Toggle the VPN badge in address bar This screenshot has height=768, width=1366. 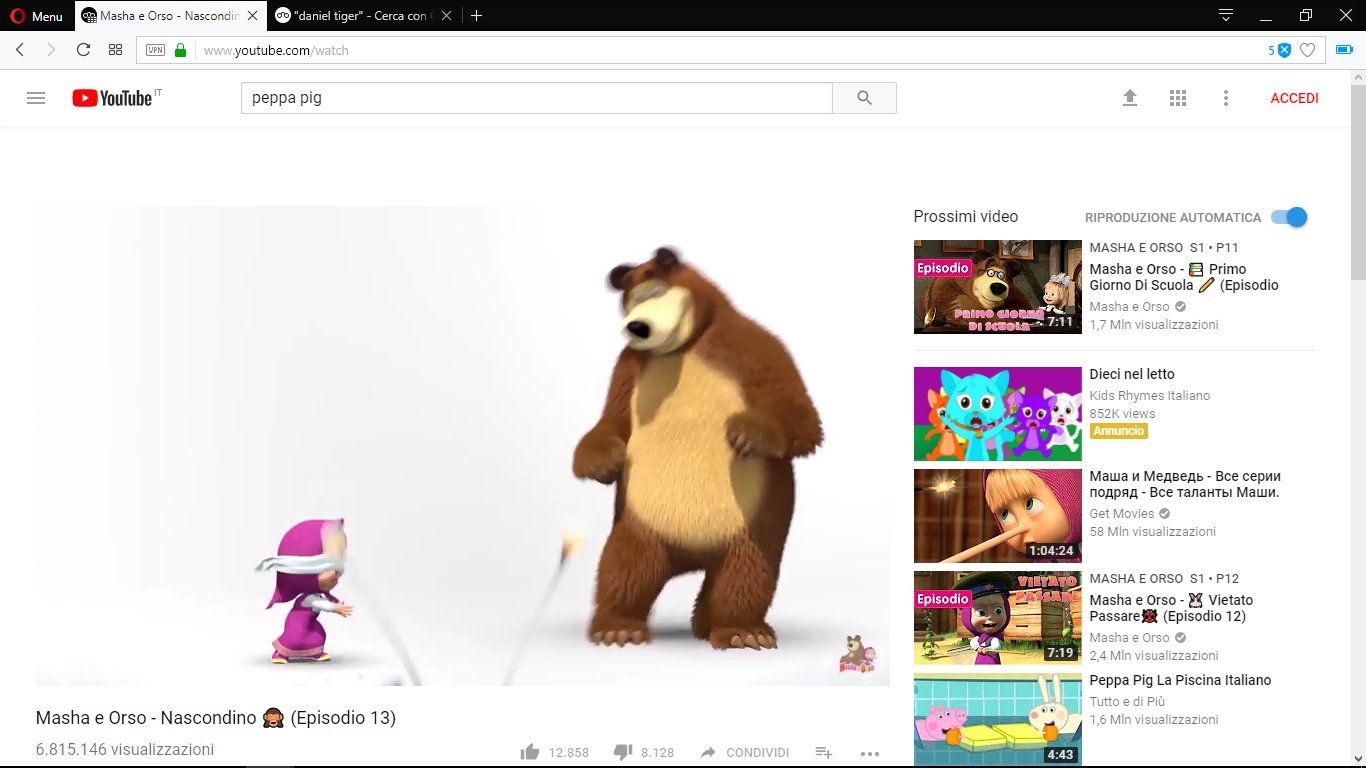[155, 50]
